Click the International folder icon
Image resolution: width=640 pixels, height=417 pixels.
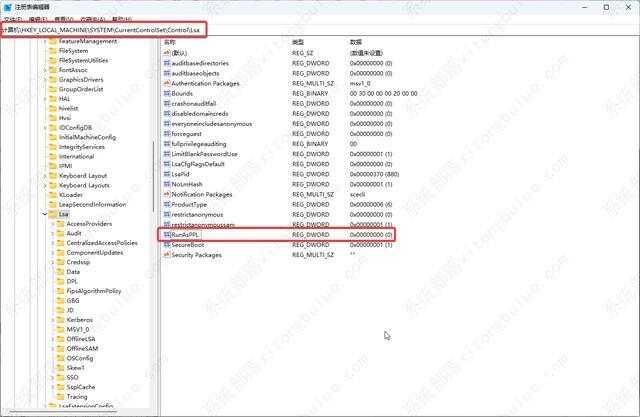pyautogui.click(x=53, y=156)
